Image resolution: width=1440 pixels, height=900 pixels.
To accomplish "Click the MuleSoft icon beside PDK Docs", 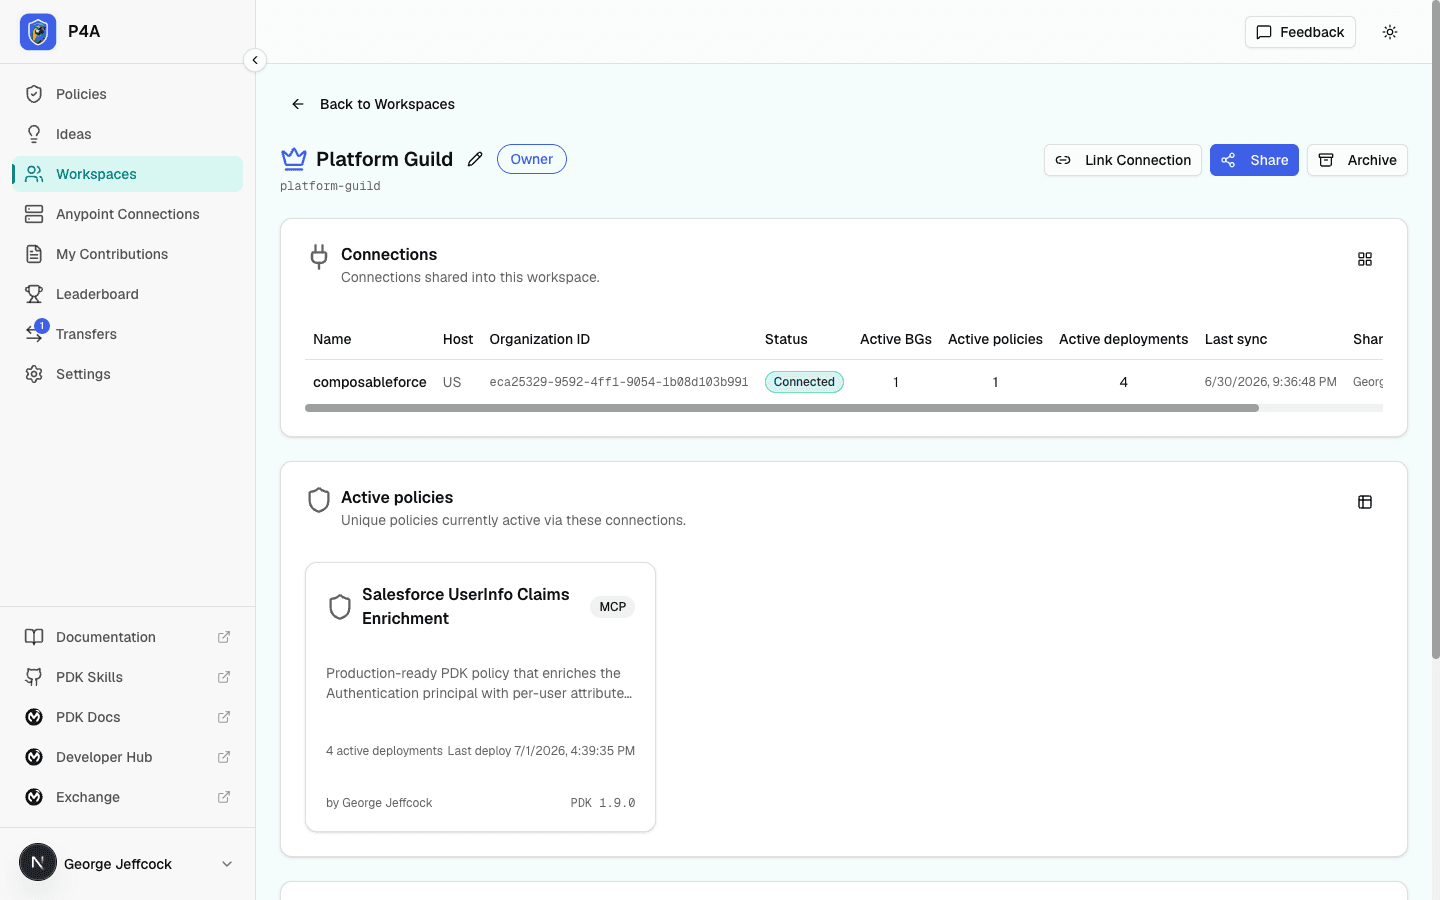I will (34, 717).
